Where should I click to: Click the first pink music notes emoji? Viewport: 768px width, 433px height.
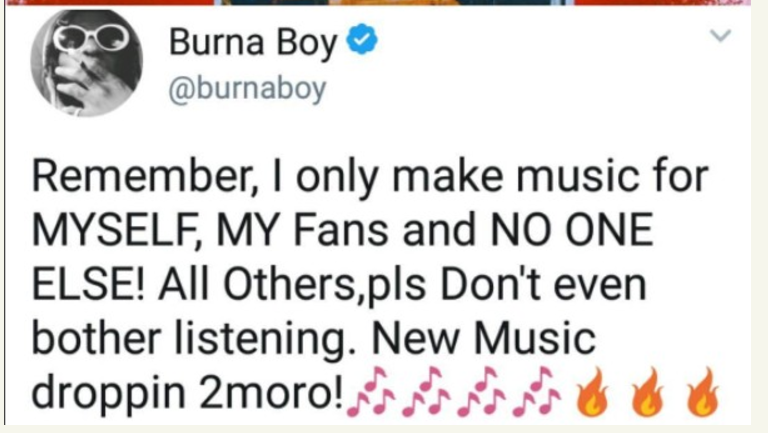click(x=371, y=392)
